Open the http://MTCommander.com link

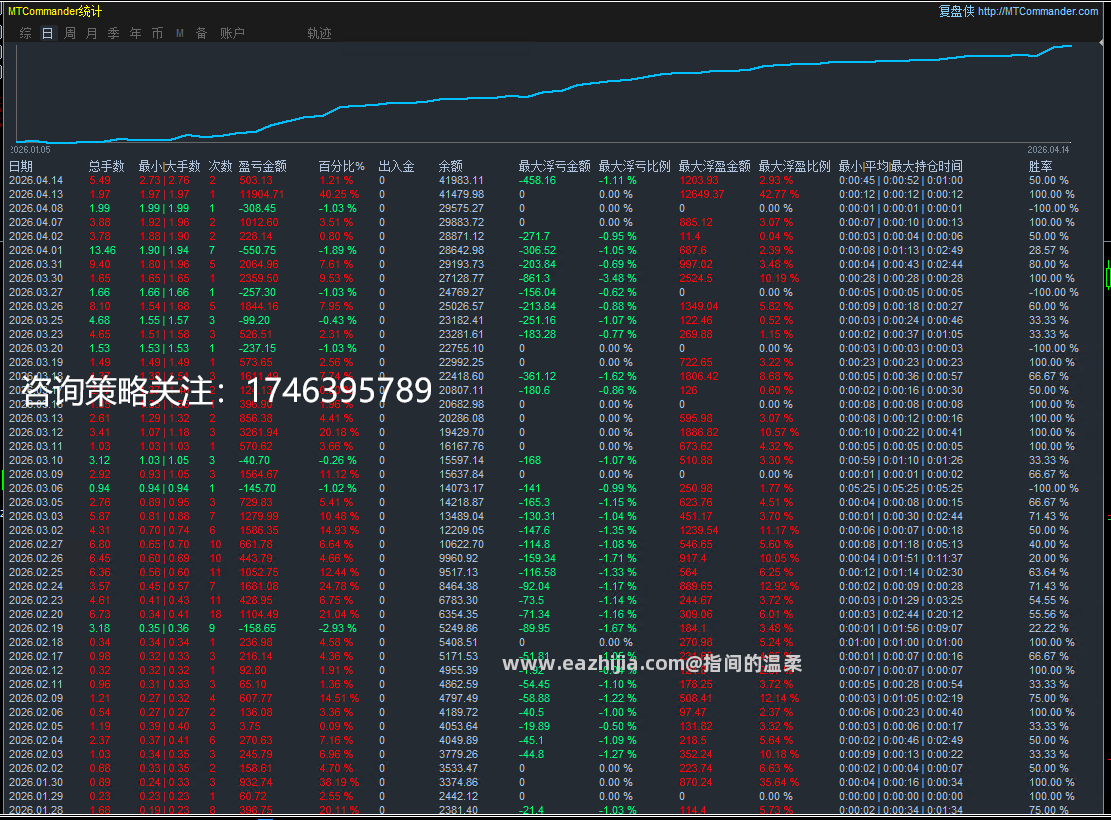point(1038,11)
